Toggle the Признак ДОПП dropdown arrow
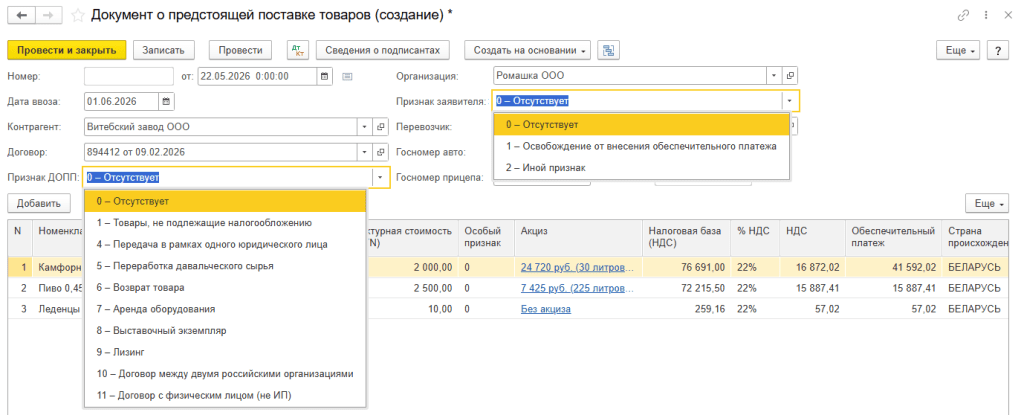 pyautogui.click(x=381, y=177)
